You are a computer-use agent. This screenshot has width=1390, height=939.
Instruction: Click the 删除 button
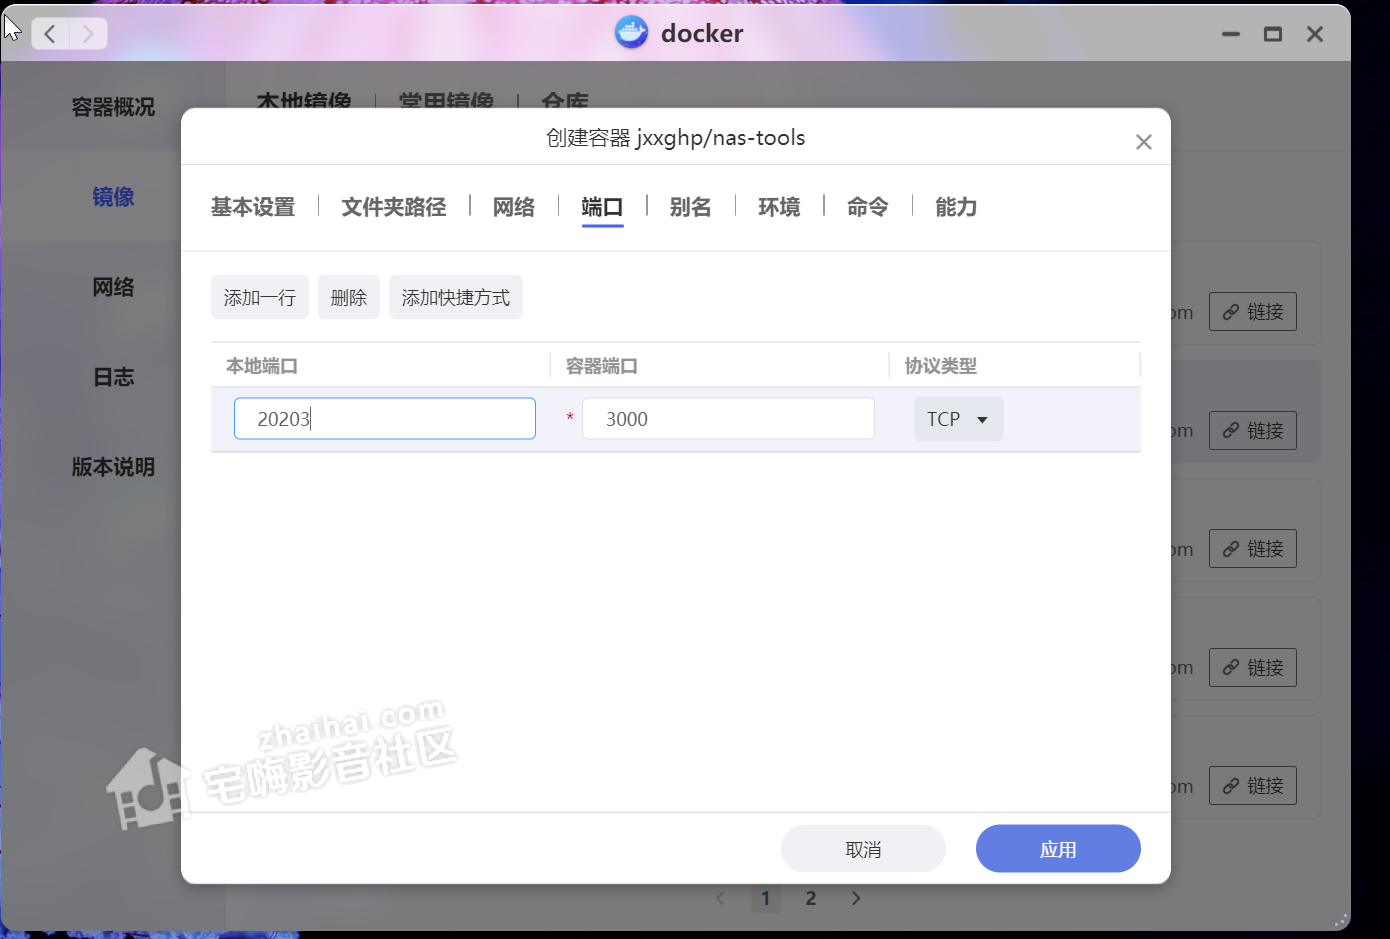click(349, 297)
